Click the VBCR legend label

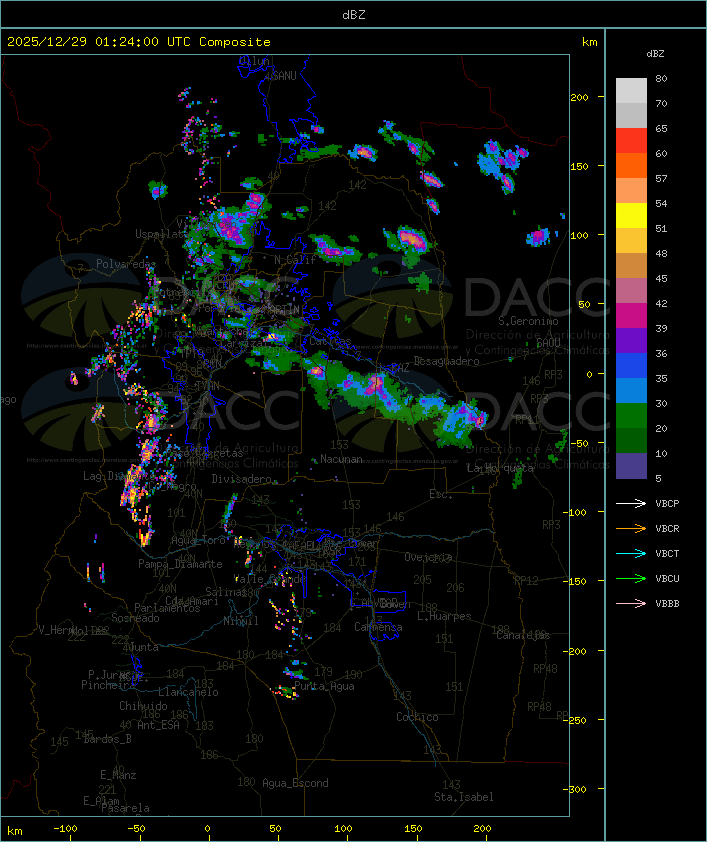[x=667, y=528]
